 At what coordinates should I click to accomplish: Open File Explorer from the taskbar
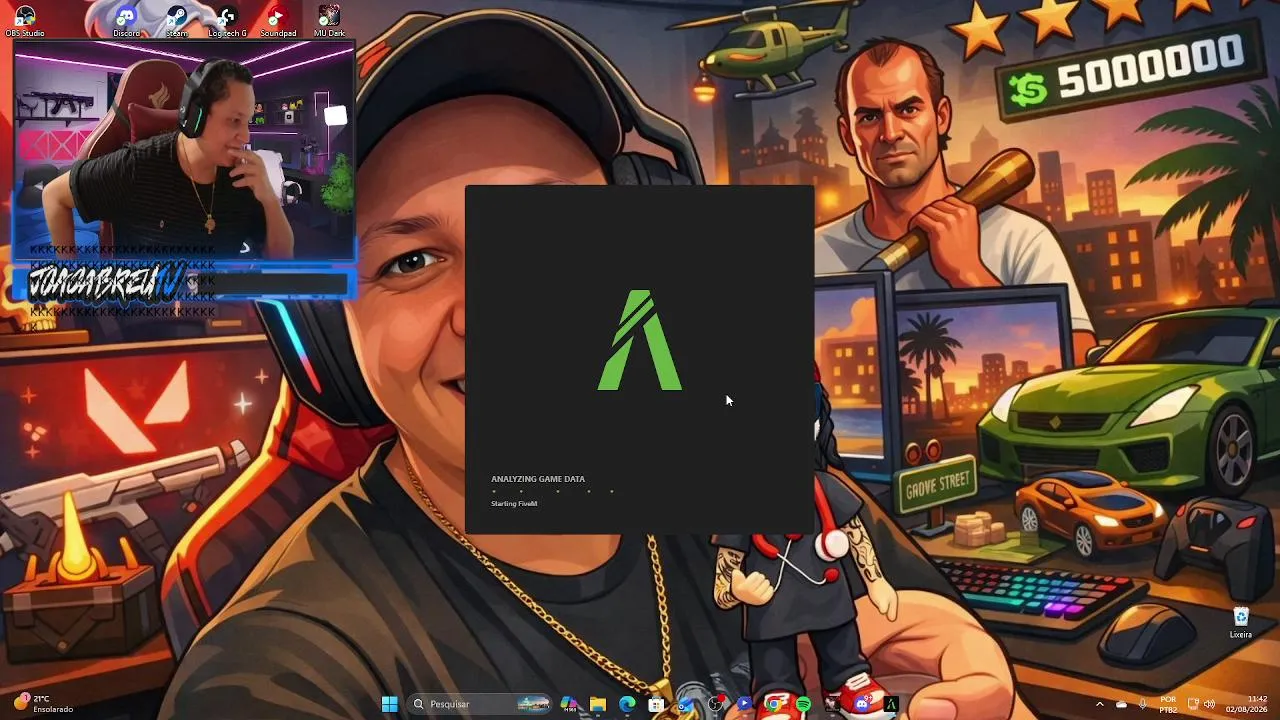point(598,704)
